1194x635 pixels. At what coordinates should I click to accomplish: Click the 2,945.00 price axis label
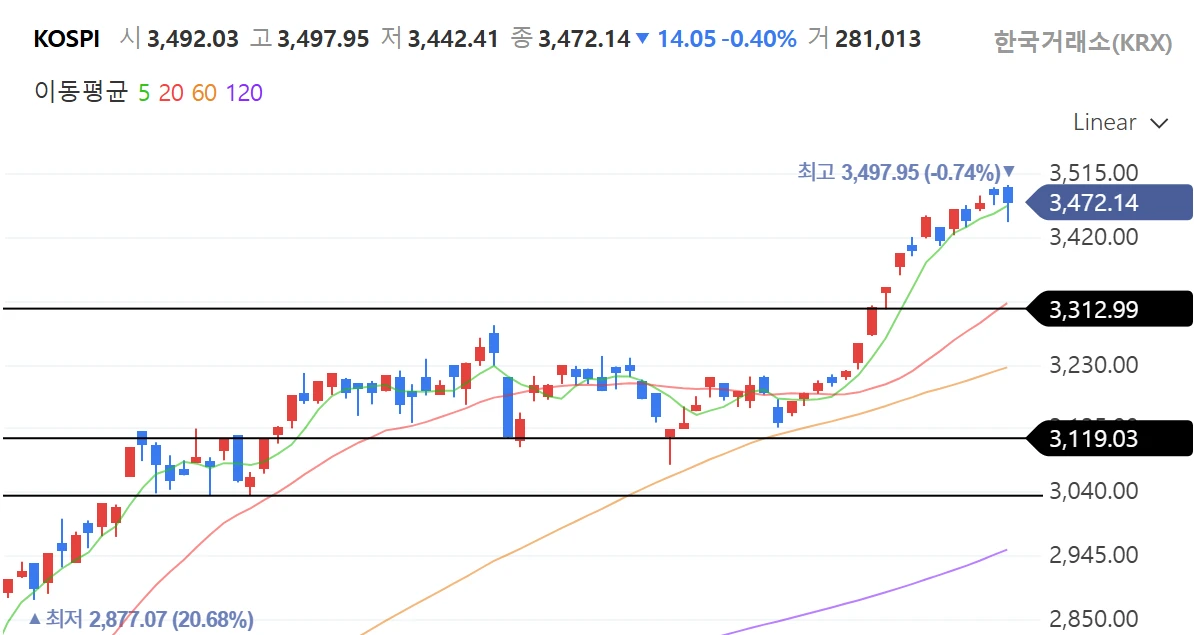[x=1094, y=554]
